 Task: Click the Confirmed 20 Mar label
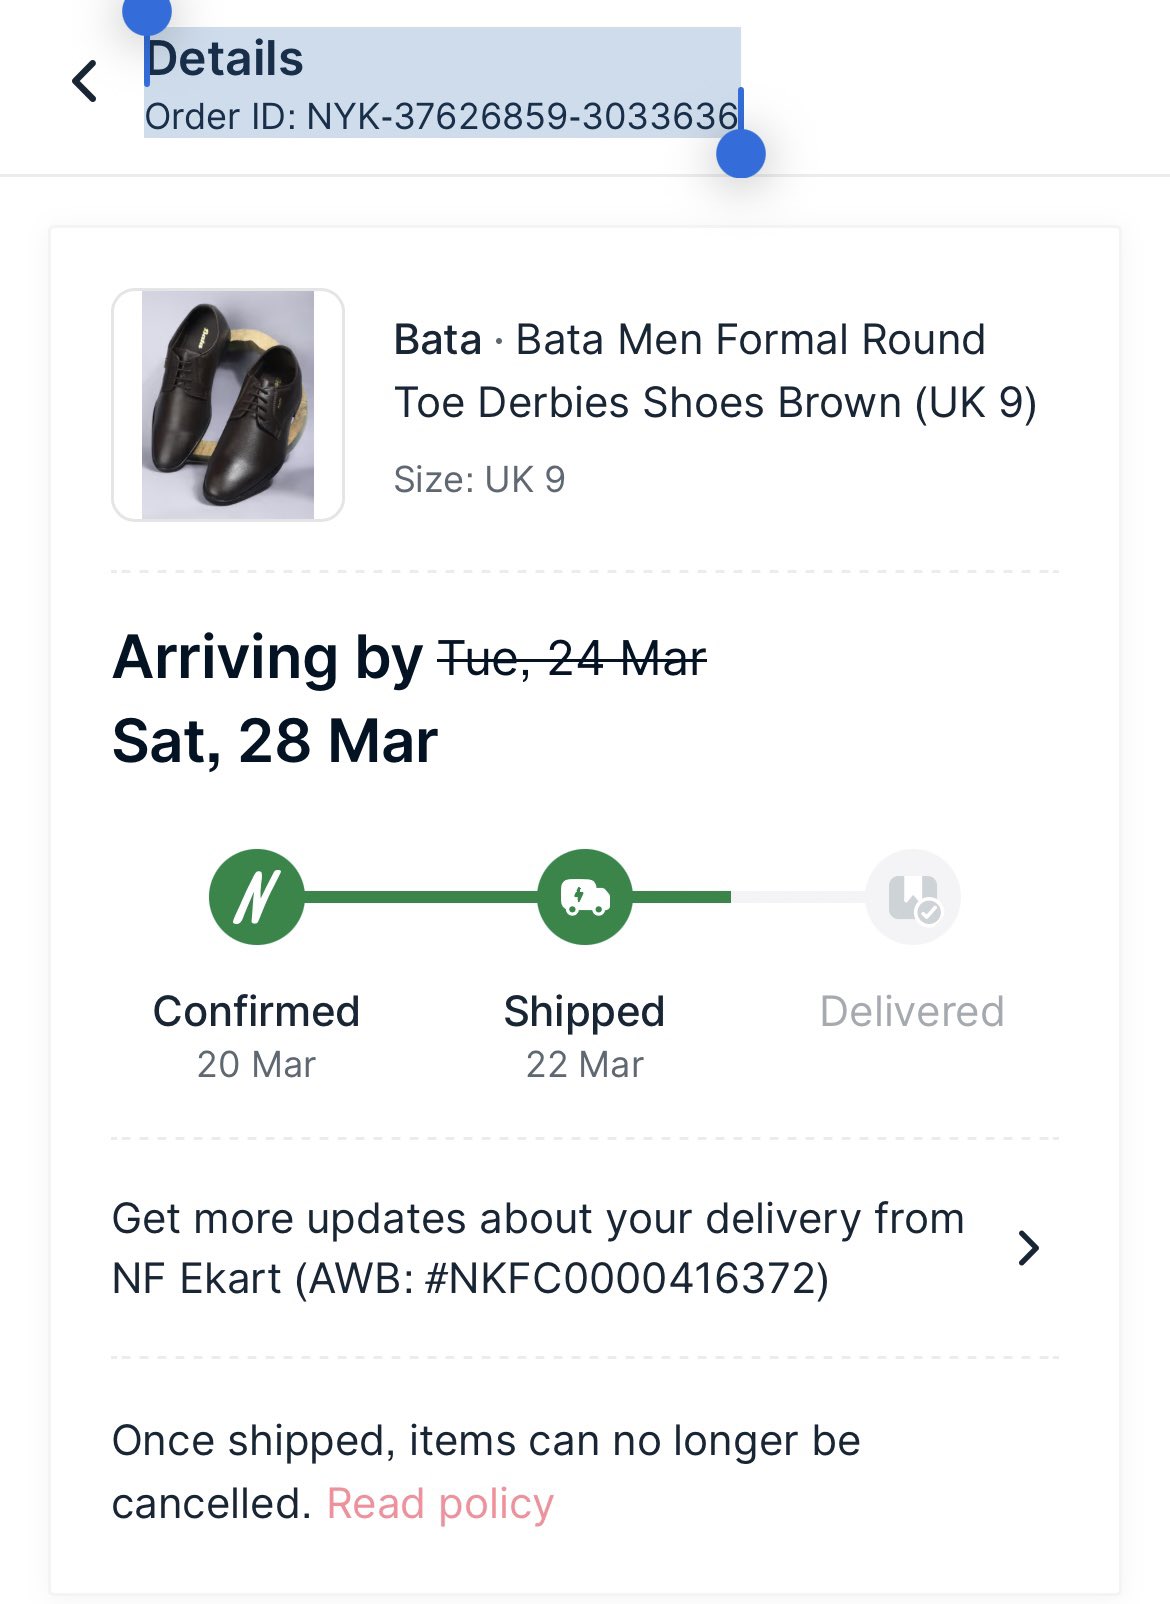(x=256, y=1036)
